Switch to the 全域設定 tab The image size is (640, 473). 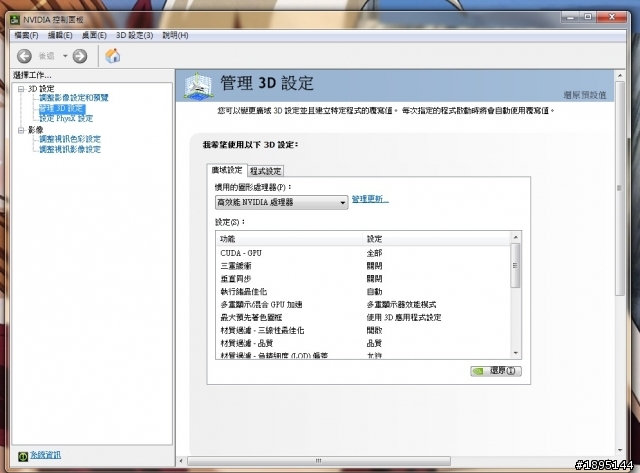pos(227,170)
